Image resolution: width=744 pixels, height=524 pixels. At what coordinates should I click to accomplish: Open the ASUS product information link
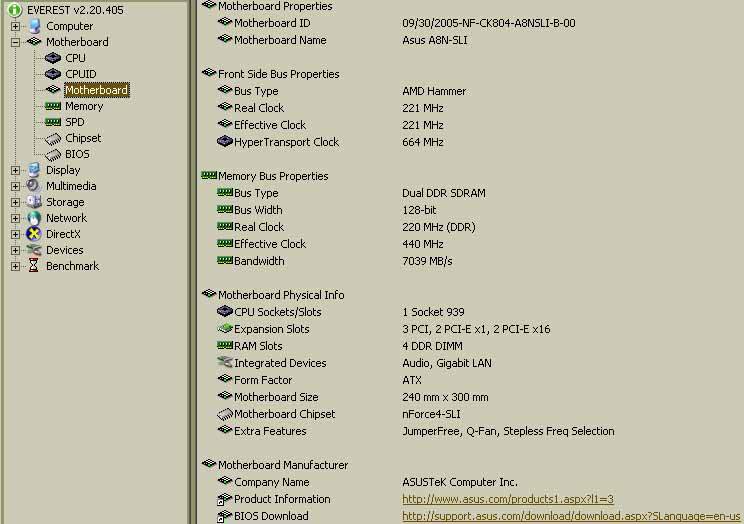point(508,499)
